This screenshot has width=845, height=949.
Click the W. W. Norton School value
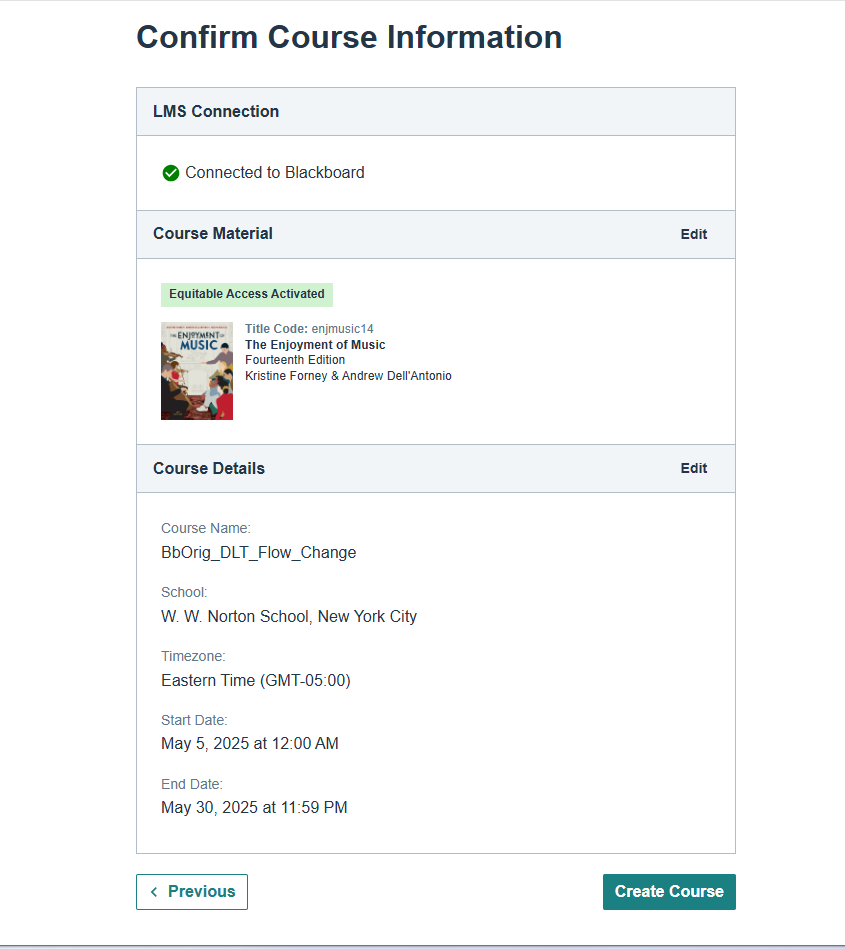[289, 616]
